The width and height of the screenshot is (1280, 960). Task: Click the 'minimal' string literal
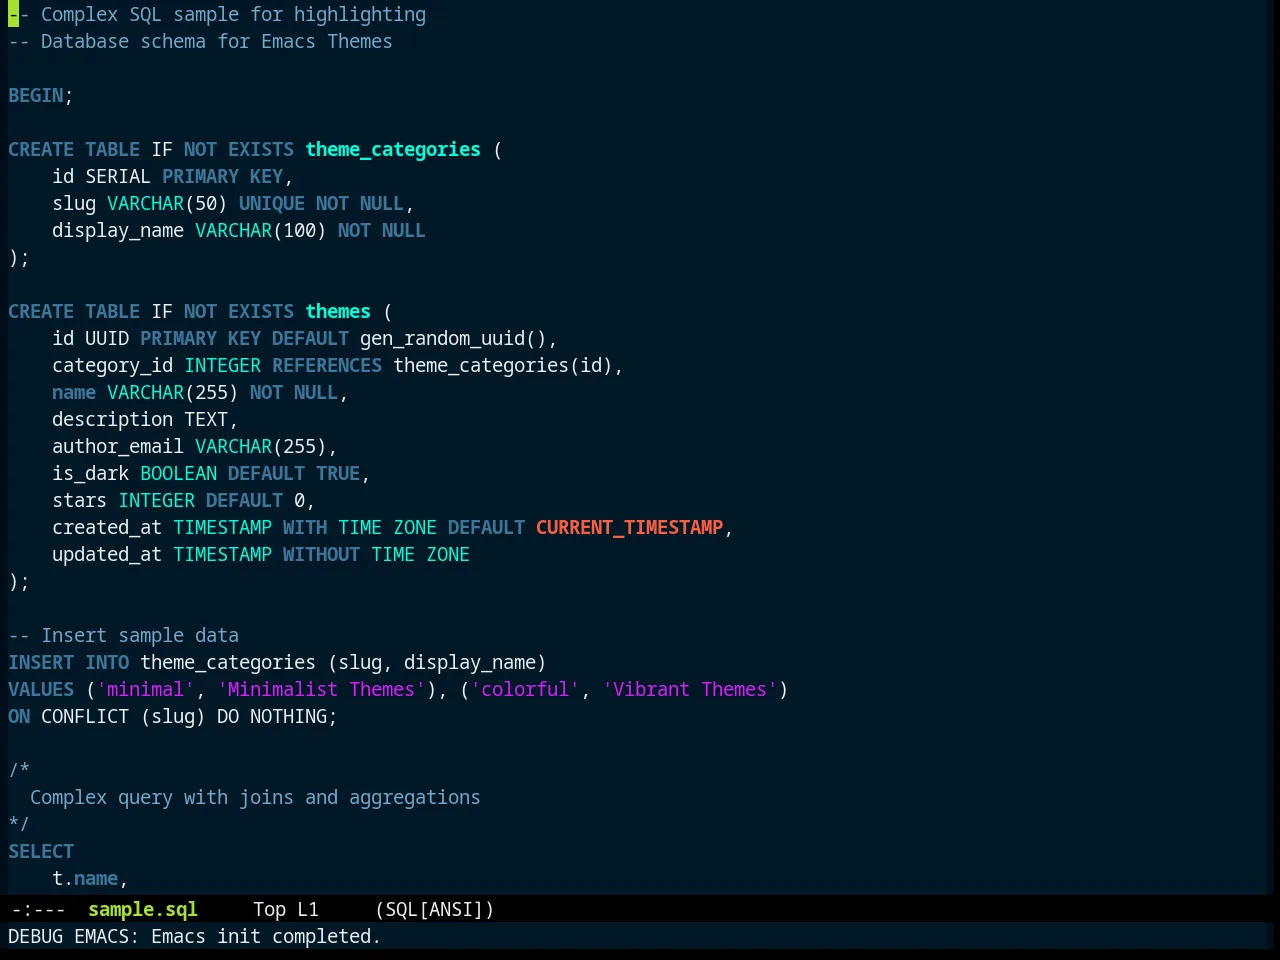[145, 689]
